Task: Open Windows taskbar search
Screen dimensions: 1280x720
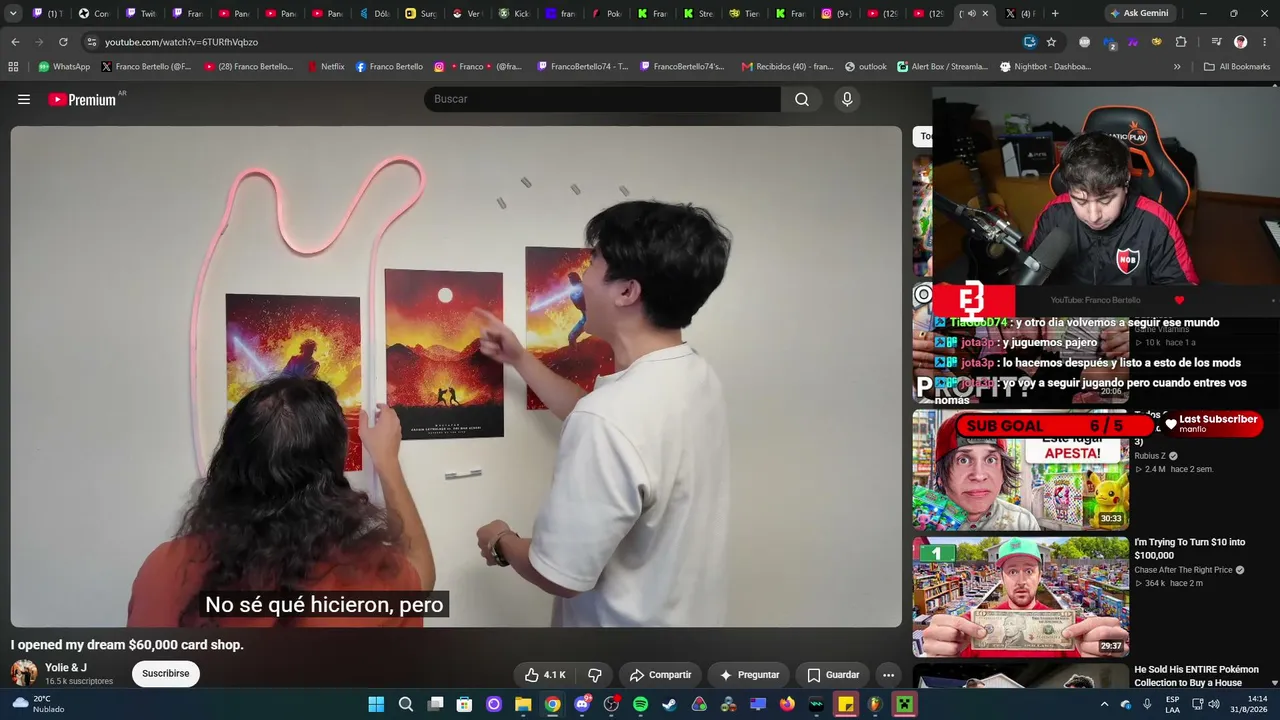Action: point(406,704)
